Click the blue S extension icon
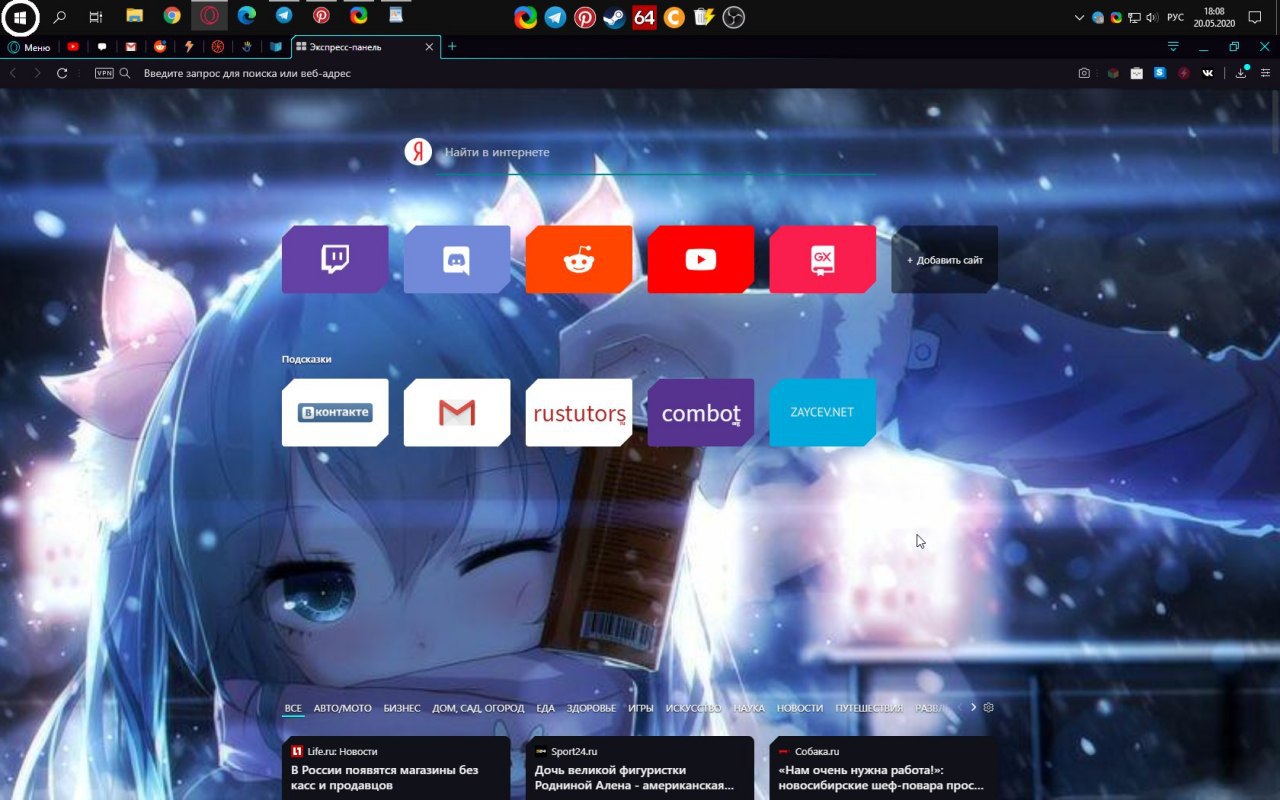 click(1160, 73)
